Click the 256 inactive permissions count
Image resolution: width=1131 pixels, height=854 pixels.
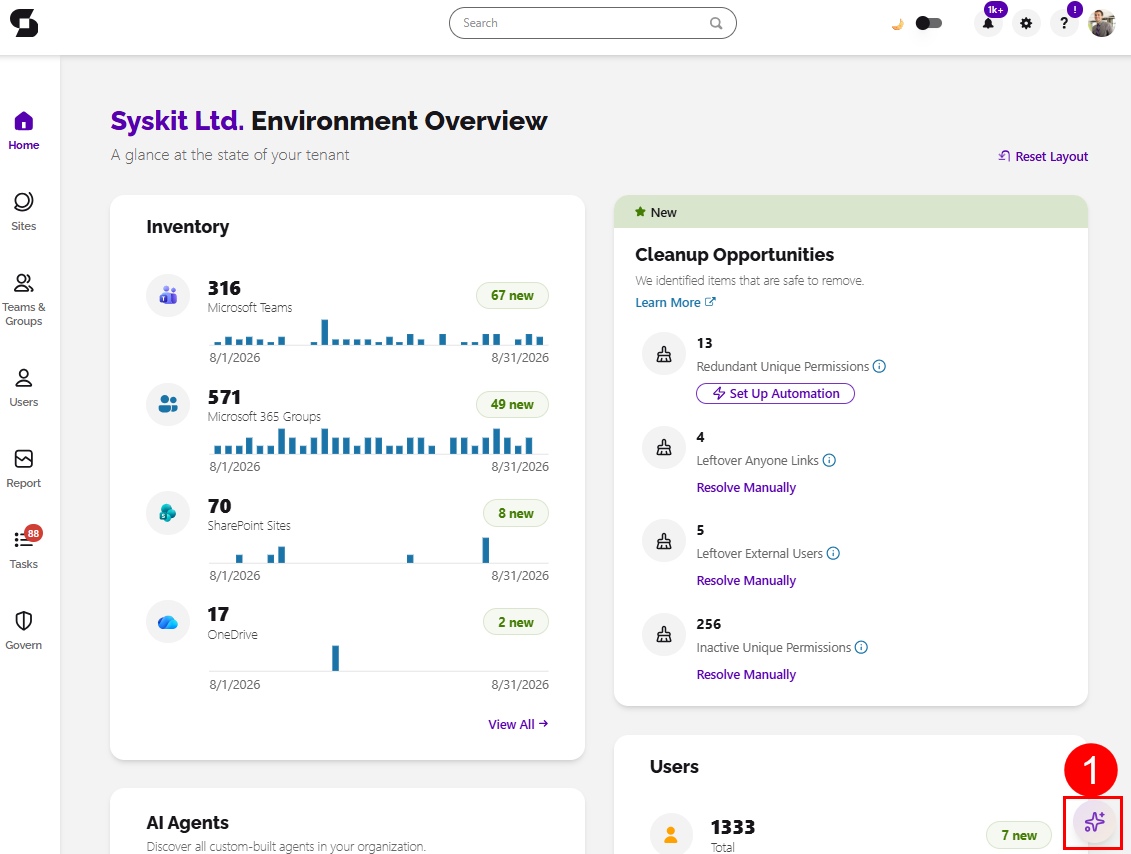click(x=708, y=624)
